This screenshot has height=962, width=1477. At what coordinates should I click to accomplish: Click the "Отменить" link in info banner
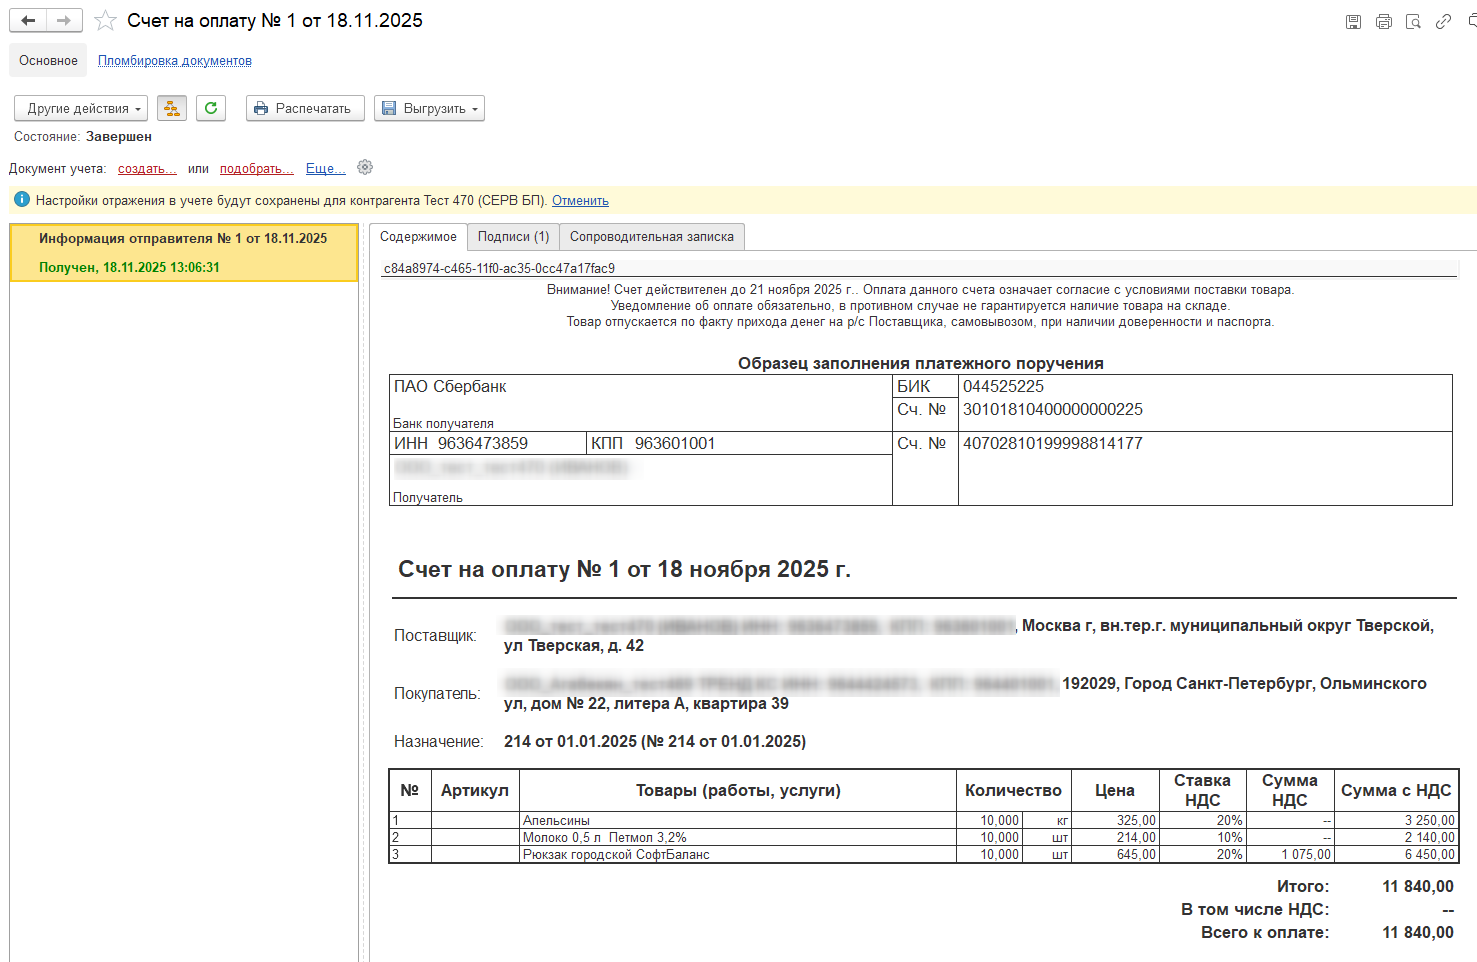pos(580,201)
